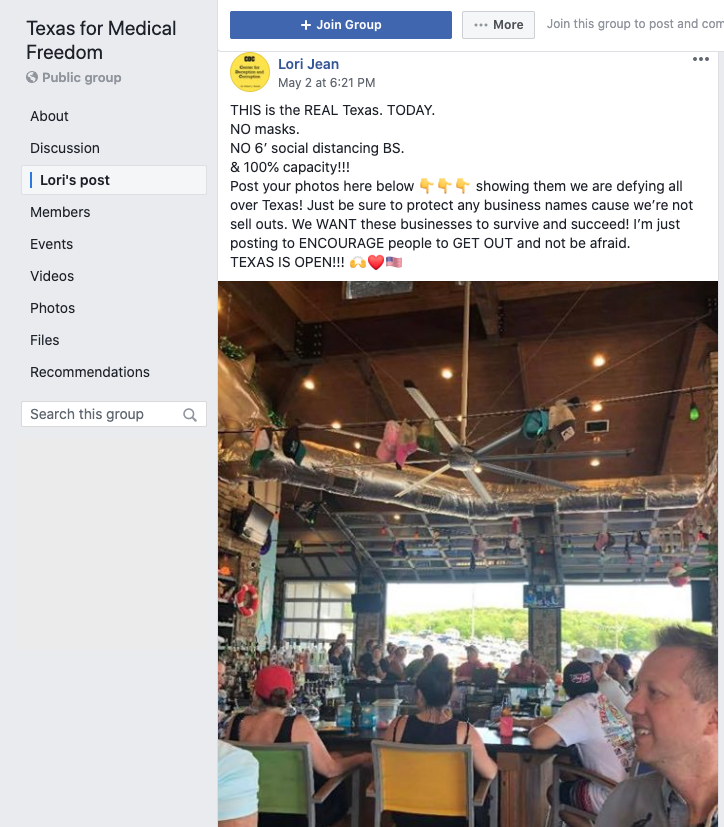Image resolution: width=724 pixels, height=827 pixels.
Task: Open the More options dropdown
Action: click(498, 25)
